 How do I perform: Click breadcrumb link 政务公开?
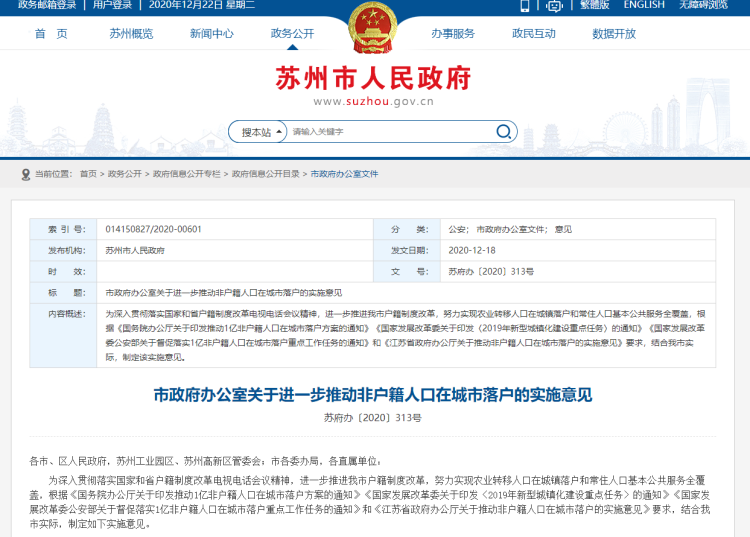[124, 174]
